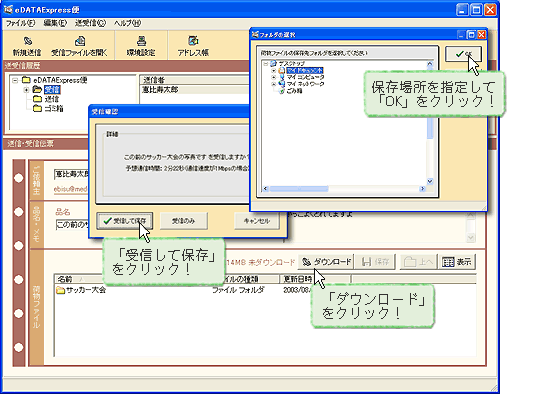
Task: Select ごみ箱 in folder dialog tree
Action: pos(295,91)
